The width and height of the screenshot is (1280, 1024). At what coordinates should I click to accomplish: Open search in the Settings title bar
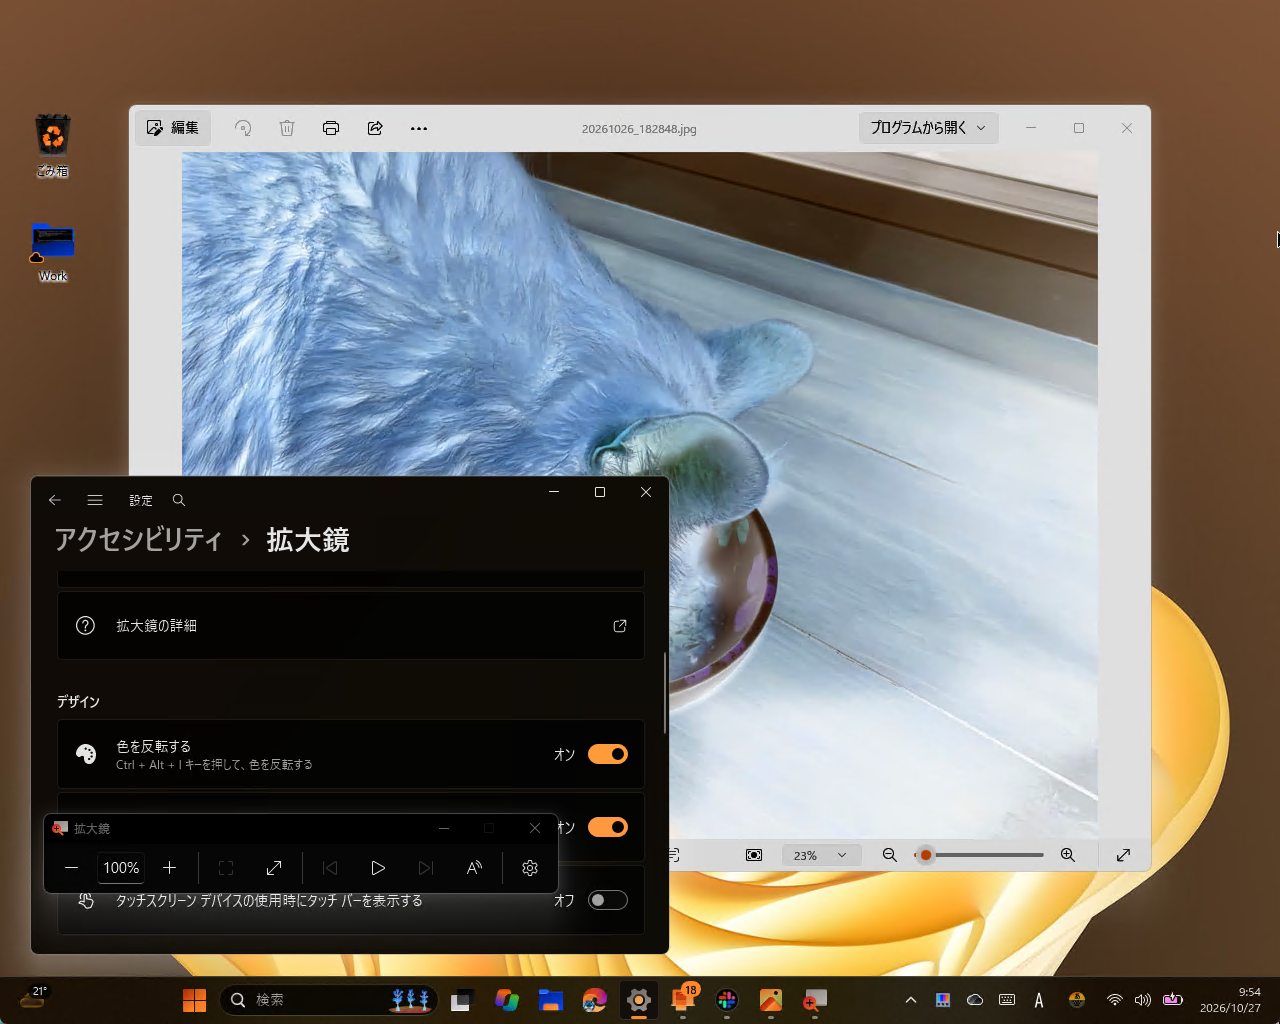point(179,500)
